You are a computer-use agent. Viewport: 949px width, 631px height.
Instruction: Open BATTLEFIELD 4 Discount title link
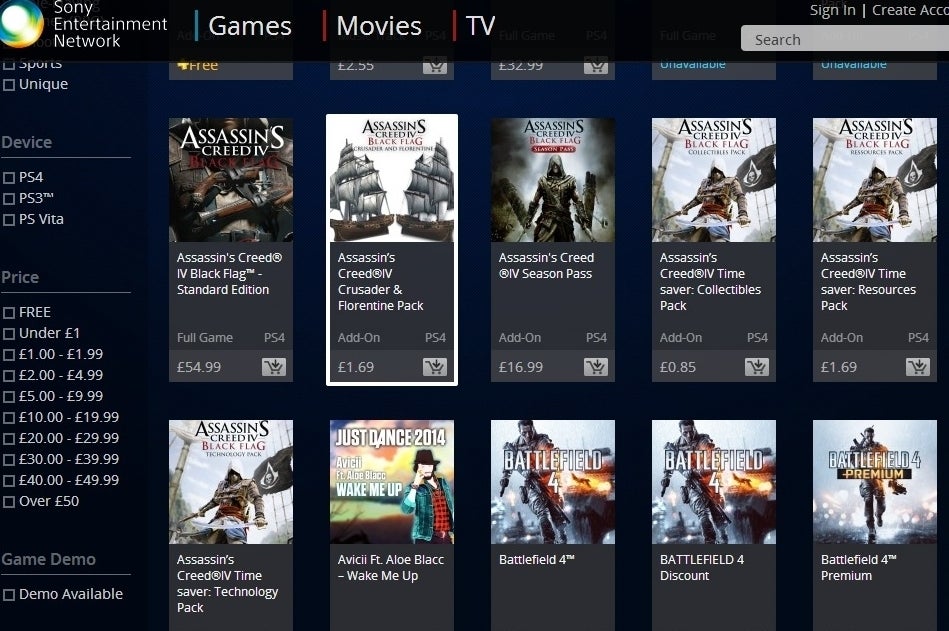[702, 567]
